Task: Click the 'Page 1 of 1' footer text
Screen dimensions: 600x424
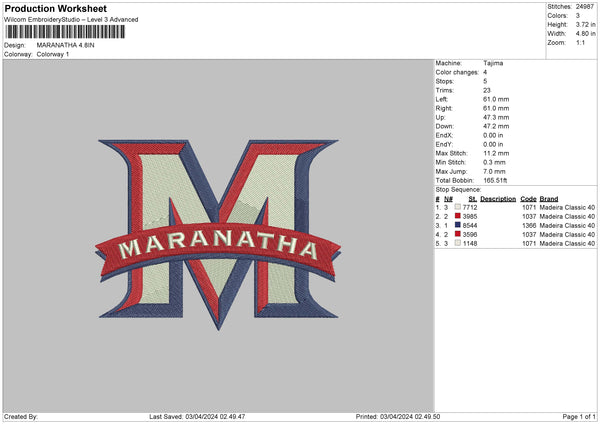Action: 579,416
